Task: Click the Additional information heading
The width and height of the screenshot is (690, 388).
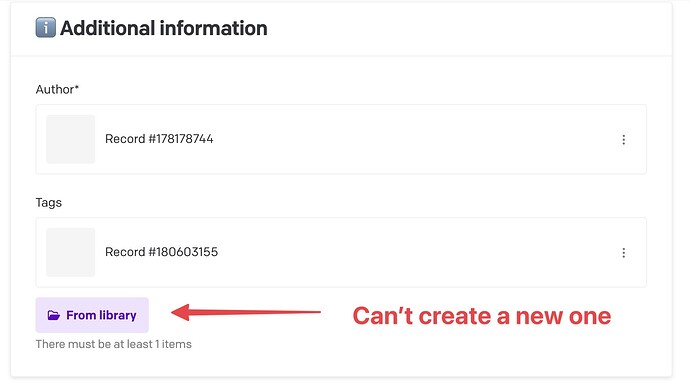Action: [x=163, y=28]
